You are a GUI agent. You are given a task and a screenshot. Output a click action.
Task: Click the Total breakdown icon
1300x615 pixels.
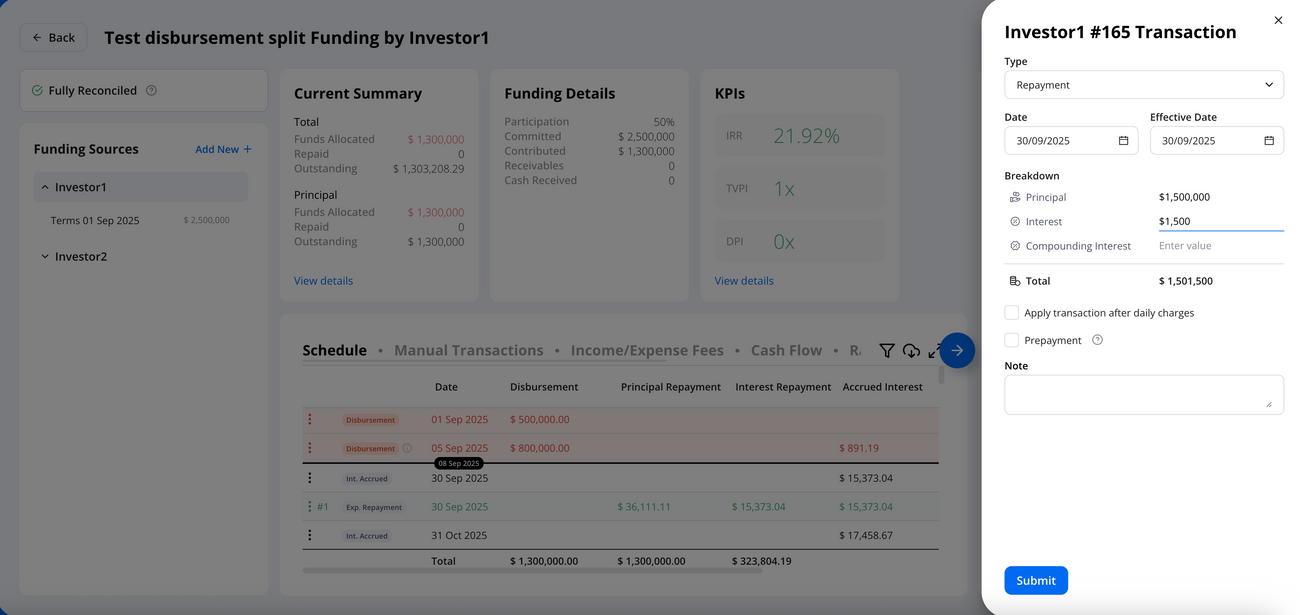coord(1015,281)
